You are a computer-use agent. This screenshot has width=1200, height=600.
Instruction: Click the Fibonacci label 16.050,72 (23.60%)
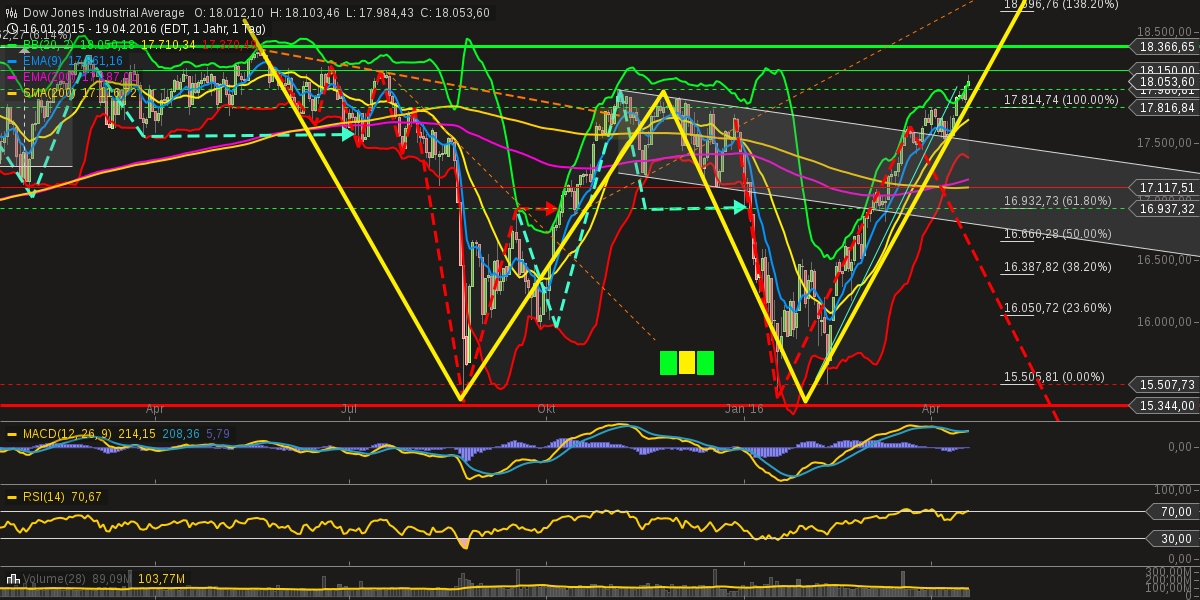tap(1058, 308)
